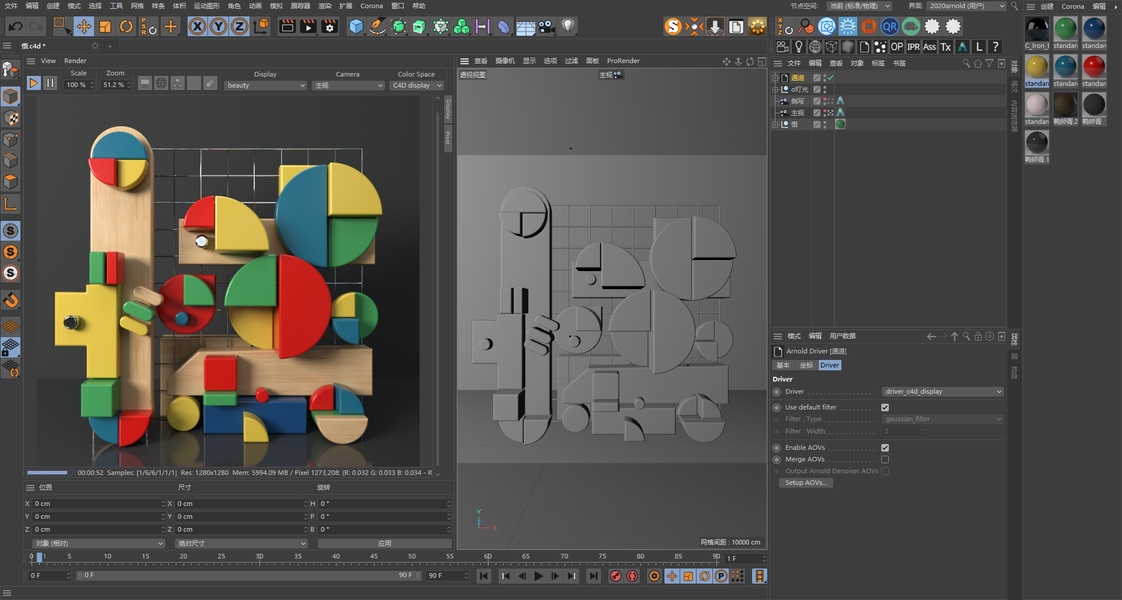Play the timeline animation forward

[539, 576]
